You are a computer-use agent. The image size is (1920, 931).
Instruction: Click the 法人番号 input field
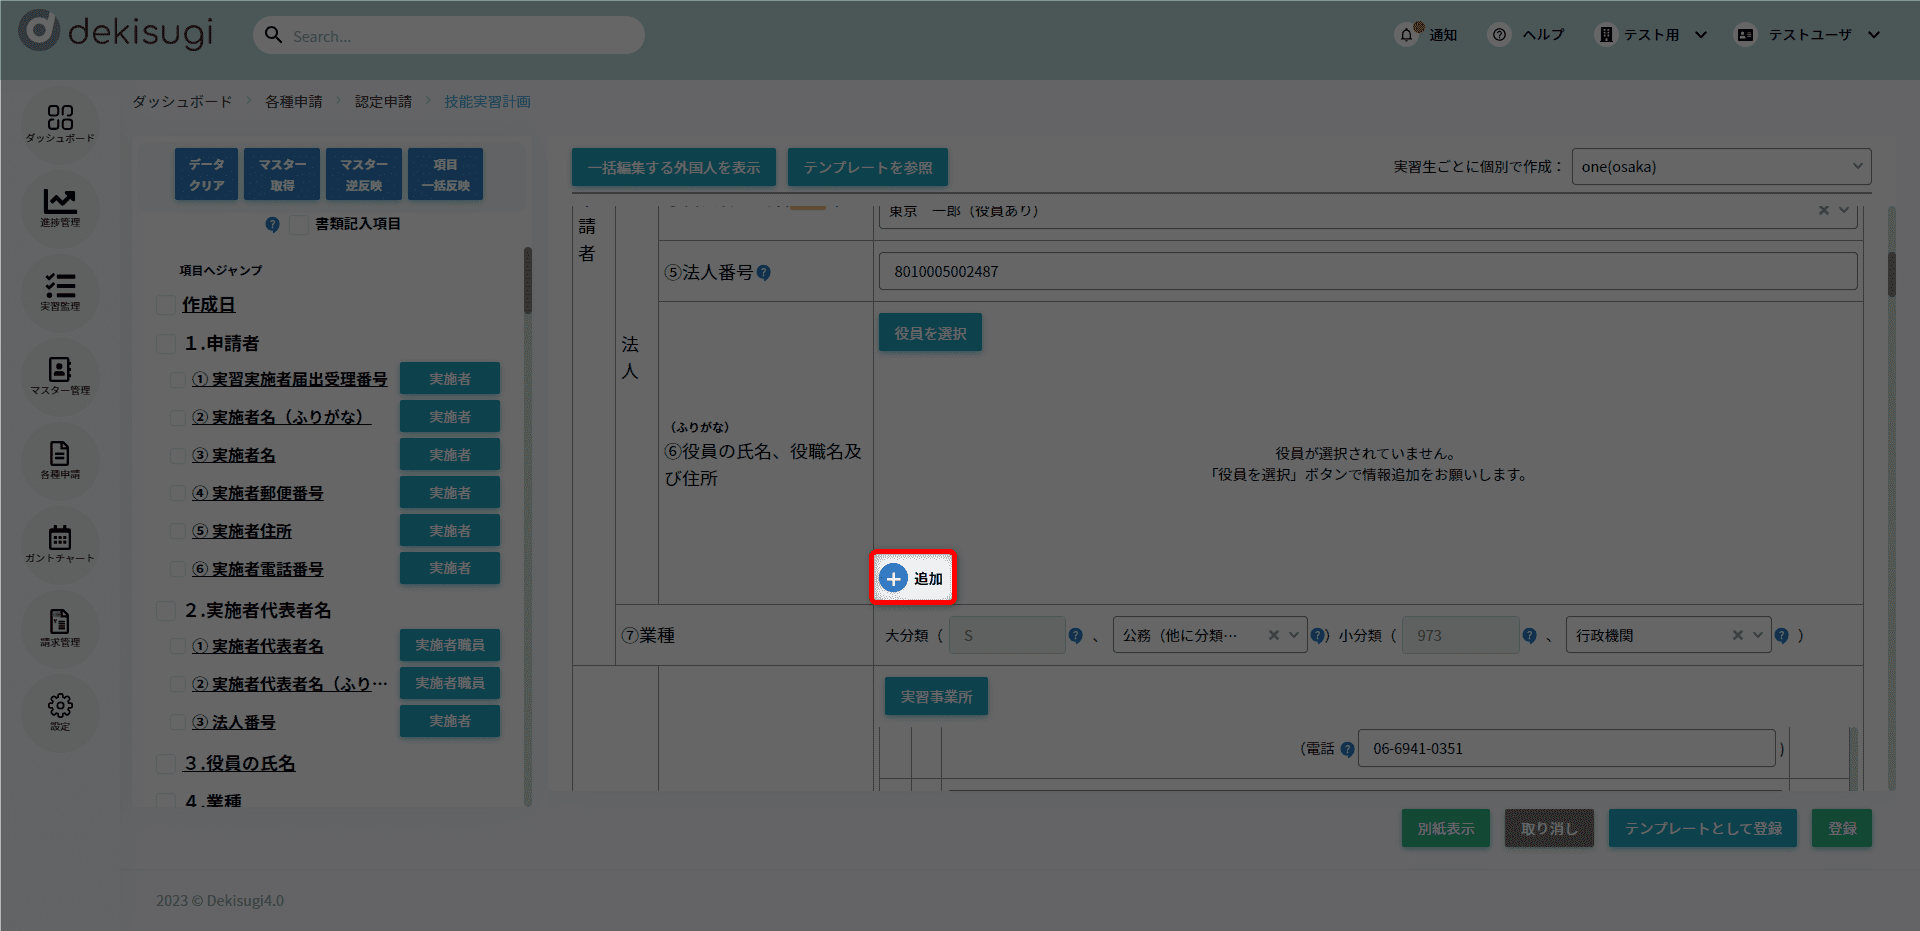[x=1367, y=272]
